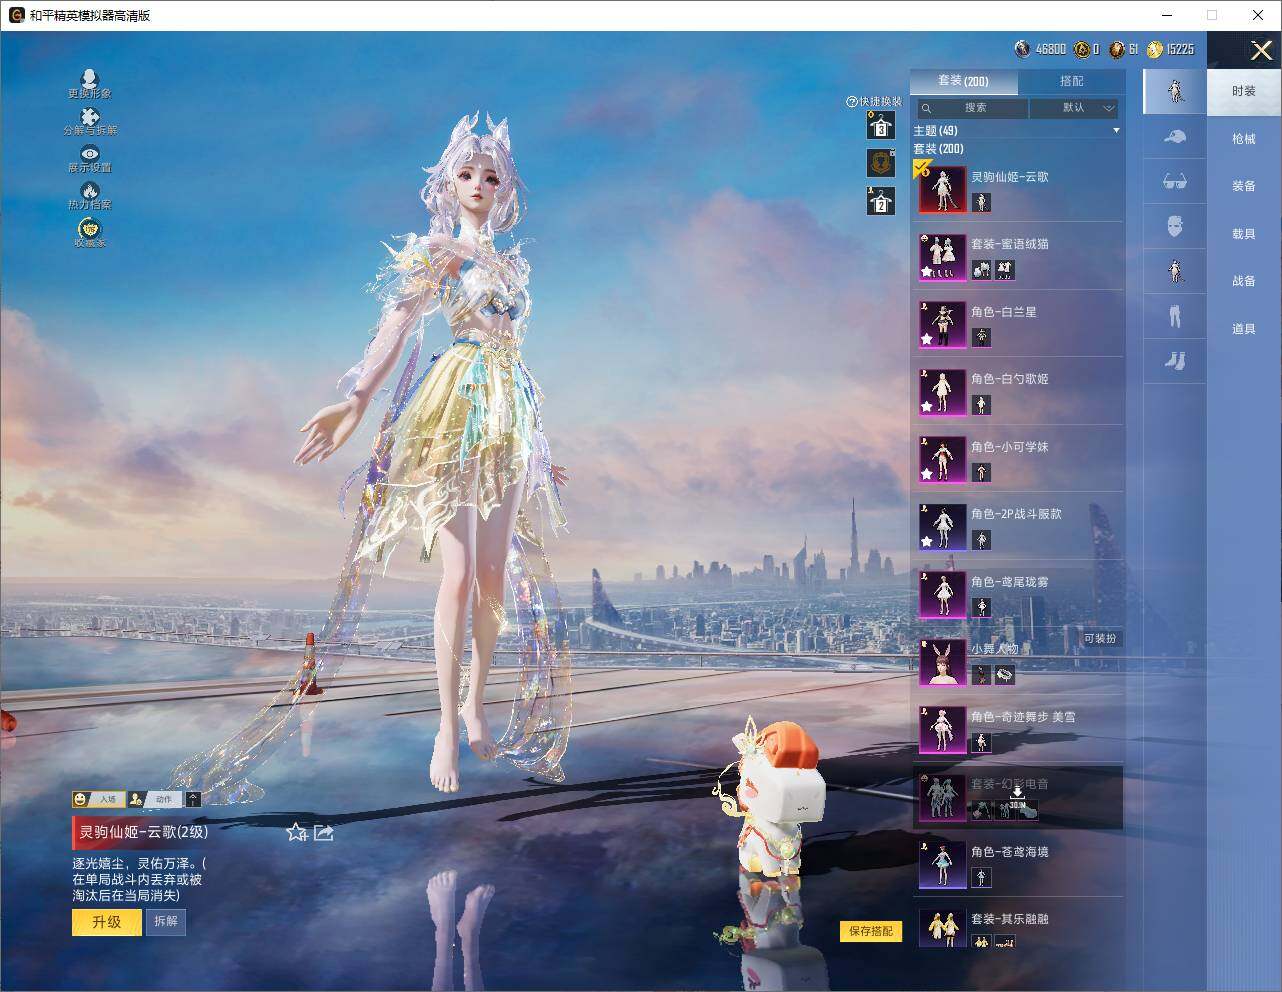Open 展示设置 eye icon

[90, 153]
